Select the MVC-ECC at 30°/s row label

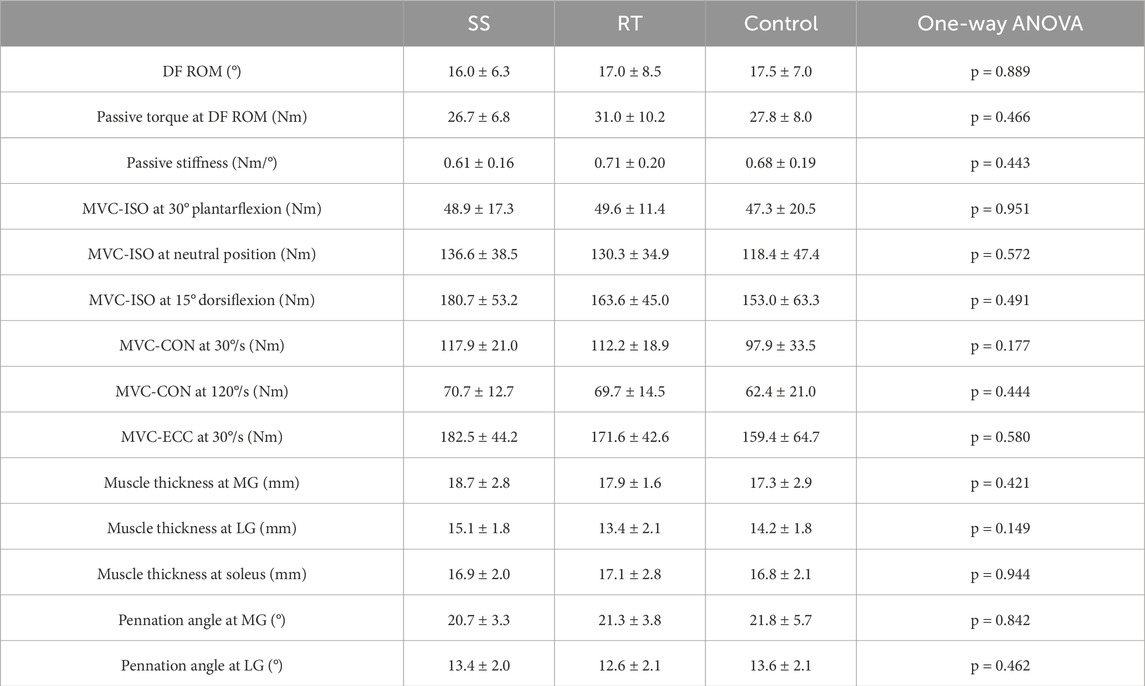(x=202, y=437)
